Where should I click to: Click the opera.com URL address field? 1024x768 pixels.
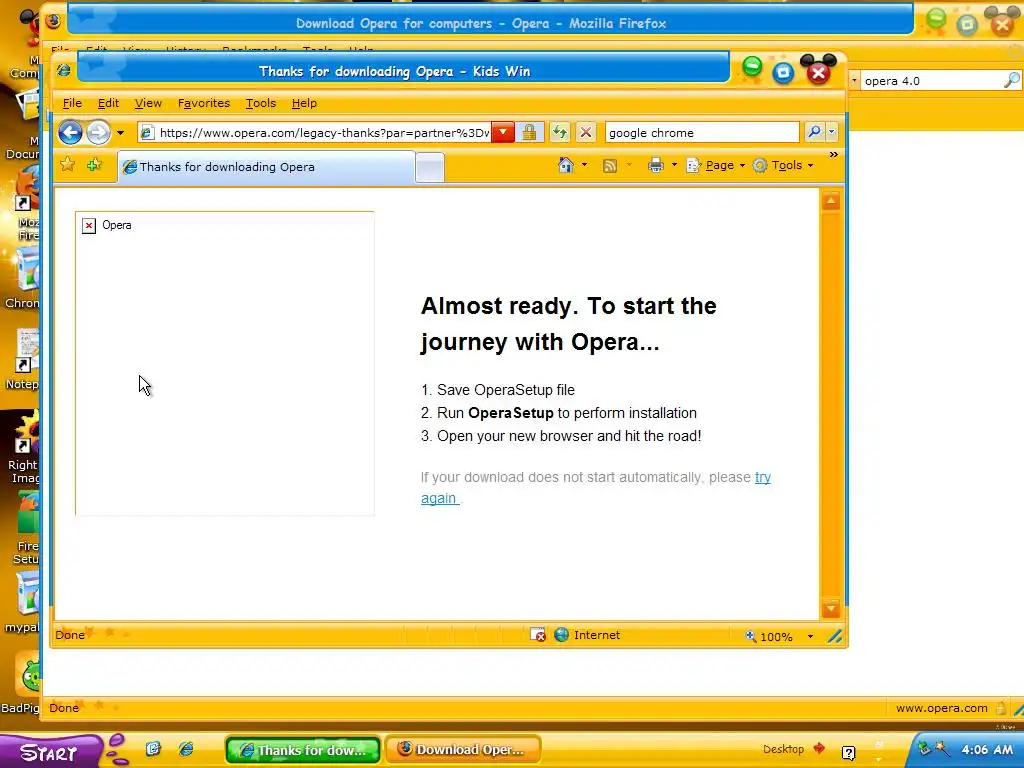(315, 133)
